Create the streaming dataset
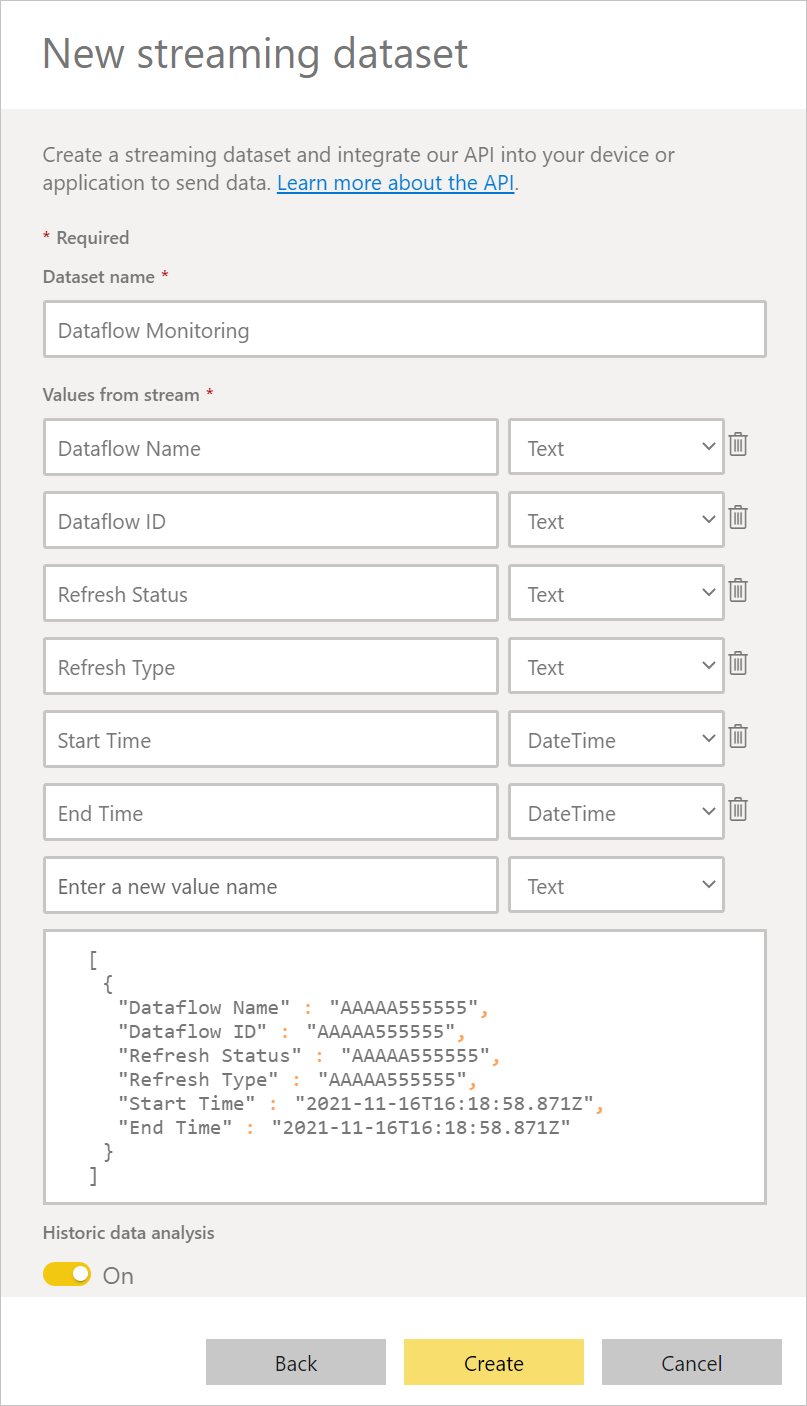Screen dimensions: 807x1406 (494, 1362)
